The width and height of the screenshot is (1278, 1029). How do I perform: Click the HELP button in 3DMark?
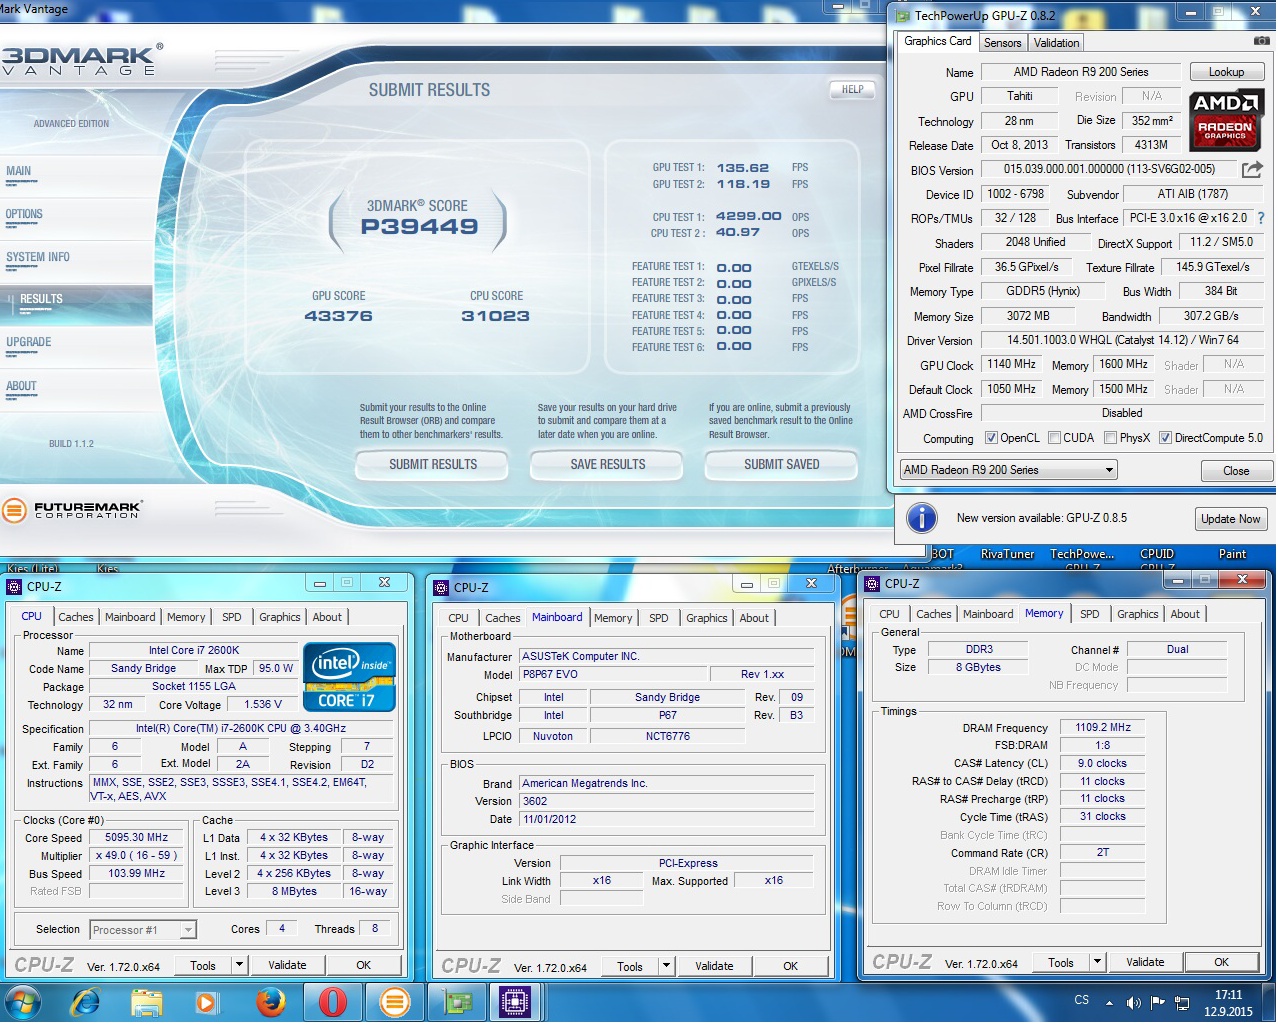(x=852, y=89)
